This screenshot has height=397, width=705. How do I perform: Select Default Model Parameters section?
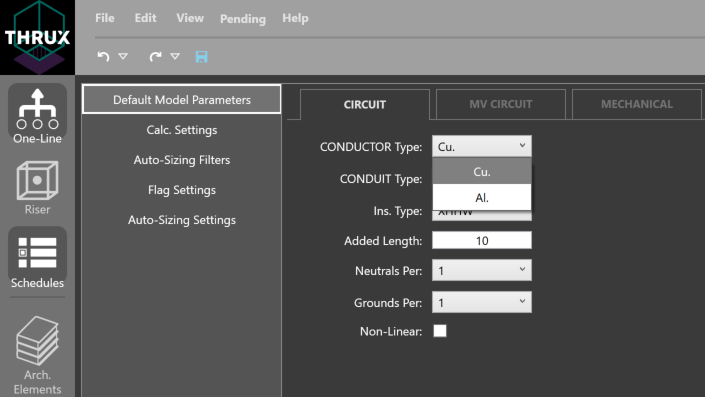182,99
